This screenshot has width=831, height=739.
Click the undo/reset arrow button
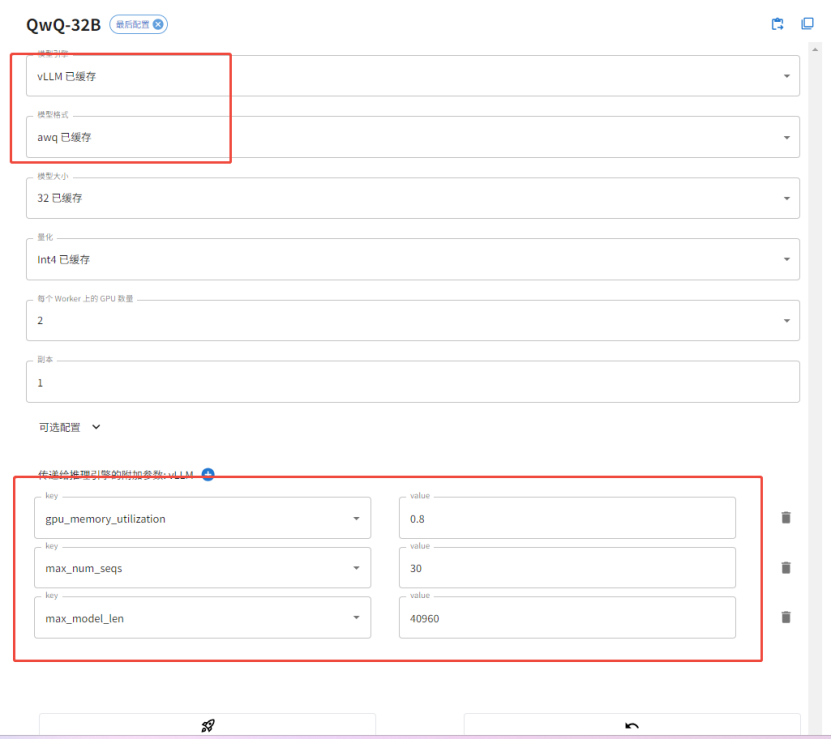(632, 725)
